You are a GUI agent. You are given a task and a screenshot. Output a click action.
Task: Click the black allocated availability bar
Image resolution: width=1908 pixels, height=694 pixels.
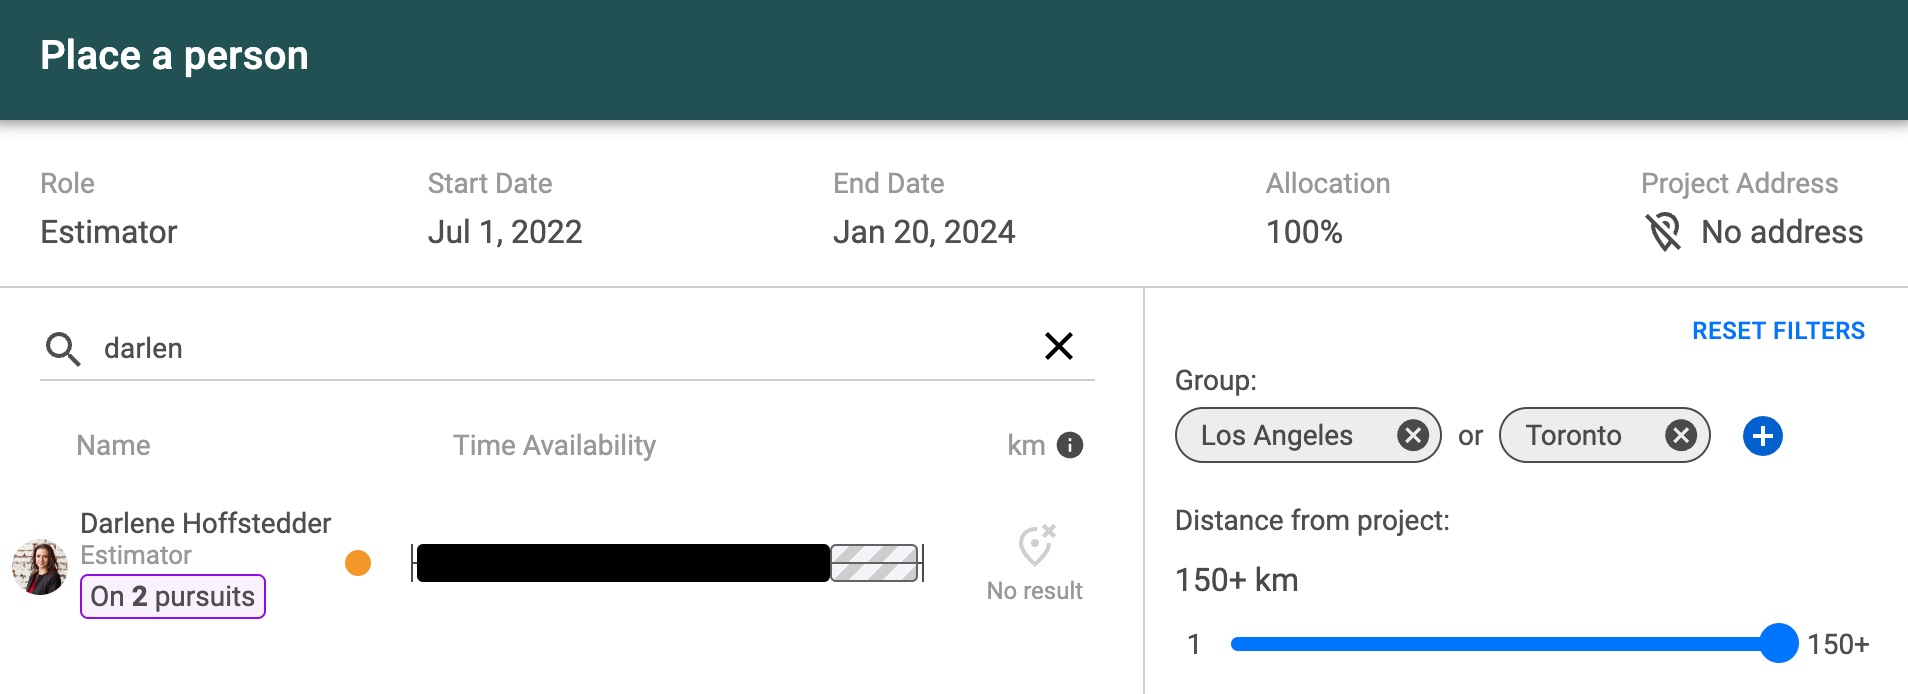(622, 563)
